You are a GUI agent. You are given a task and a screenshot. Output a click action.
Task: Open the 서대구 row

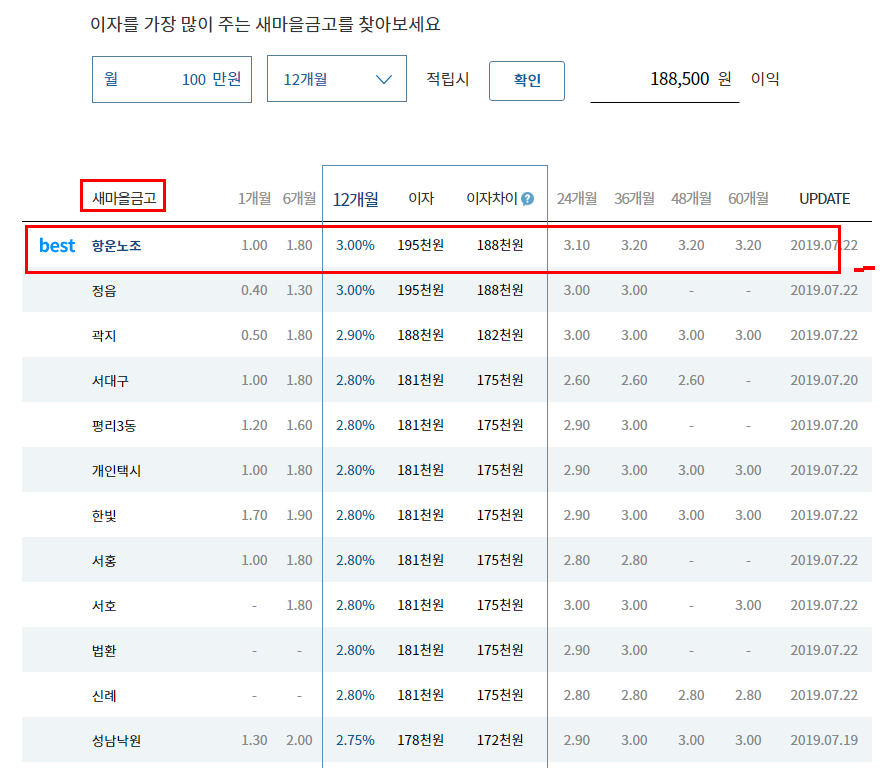[447, 380]
